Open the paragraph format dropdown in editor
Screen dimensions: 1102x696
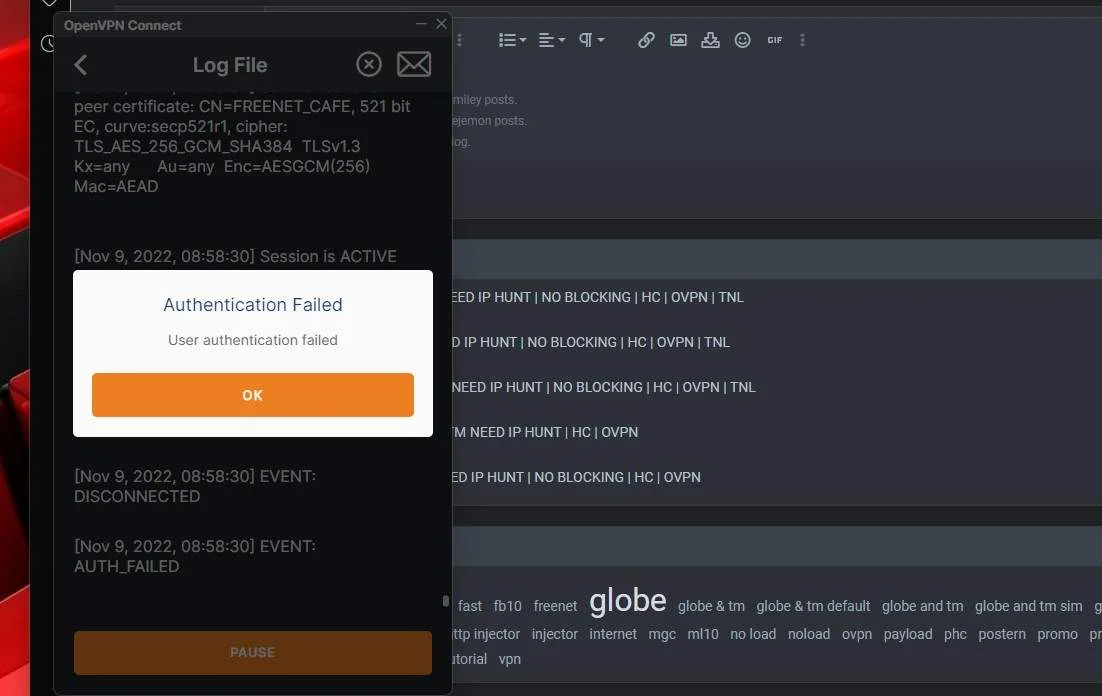coord(591,40)
